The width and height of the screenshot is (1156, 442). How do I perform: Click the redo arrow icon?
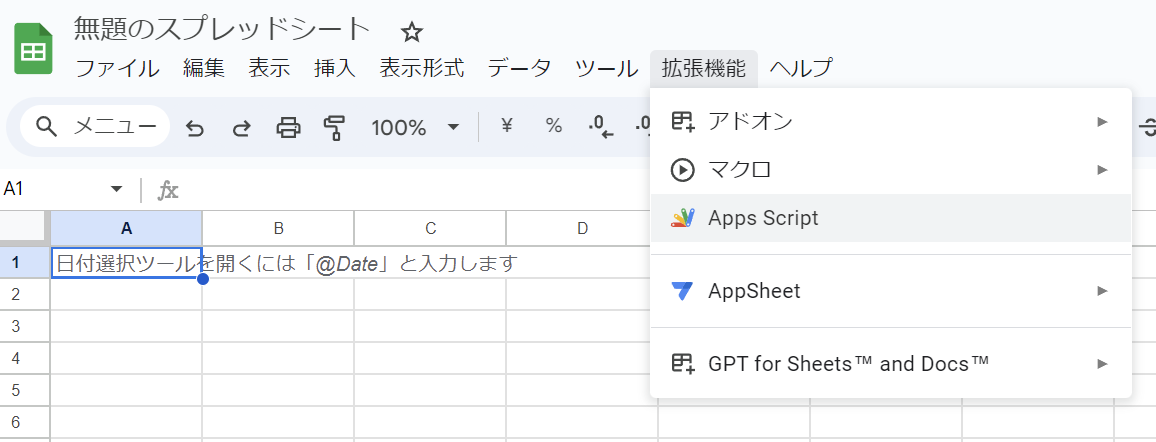point(241,128)
